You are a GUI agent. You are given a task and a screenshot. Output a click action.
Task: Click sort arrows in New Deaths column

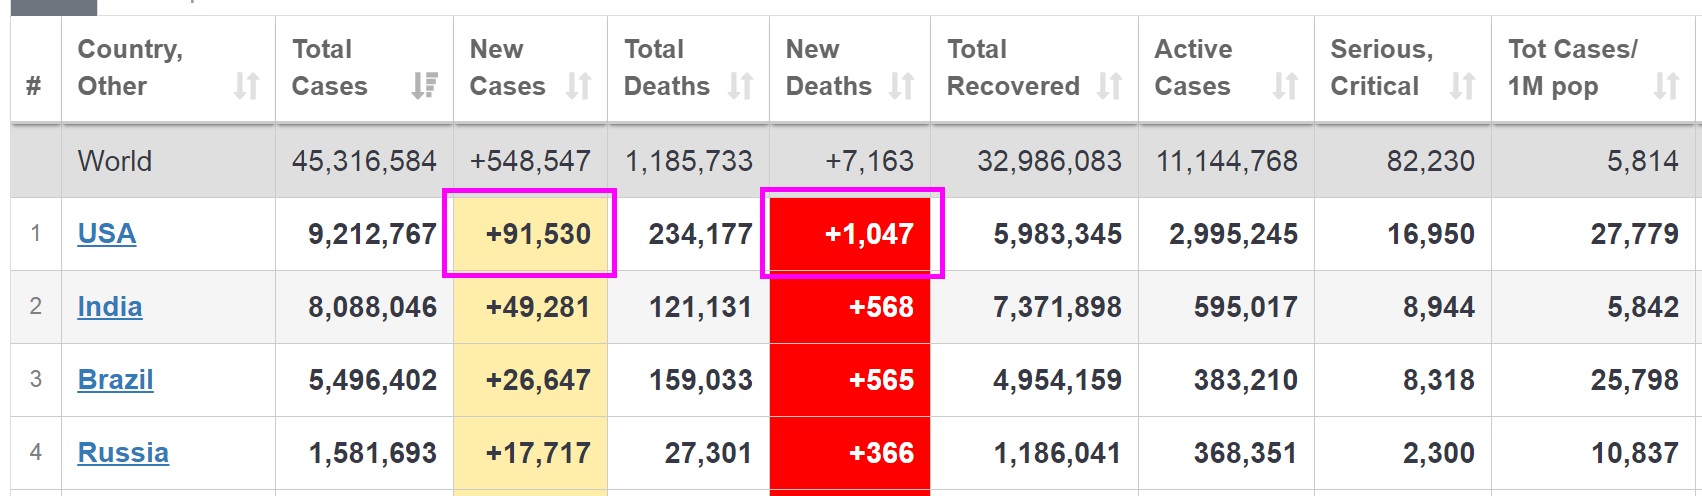pos(901,87)
